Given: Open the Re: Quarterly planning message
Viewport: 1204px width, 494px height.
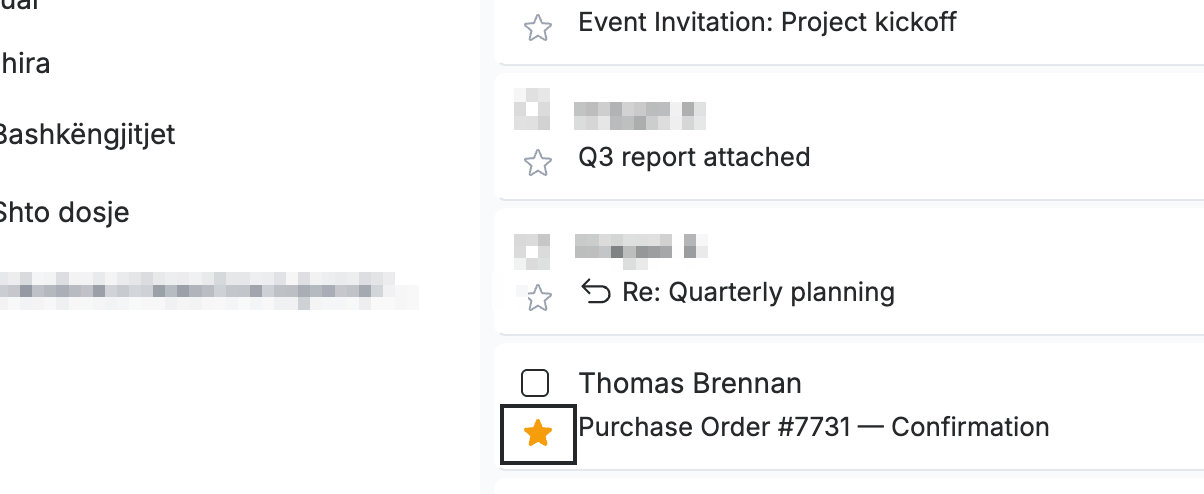Looking at the screenshot, I should point(758,292).
